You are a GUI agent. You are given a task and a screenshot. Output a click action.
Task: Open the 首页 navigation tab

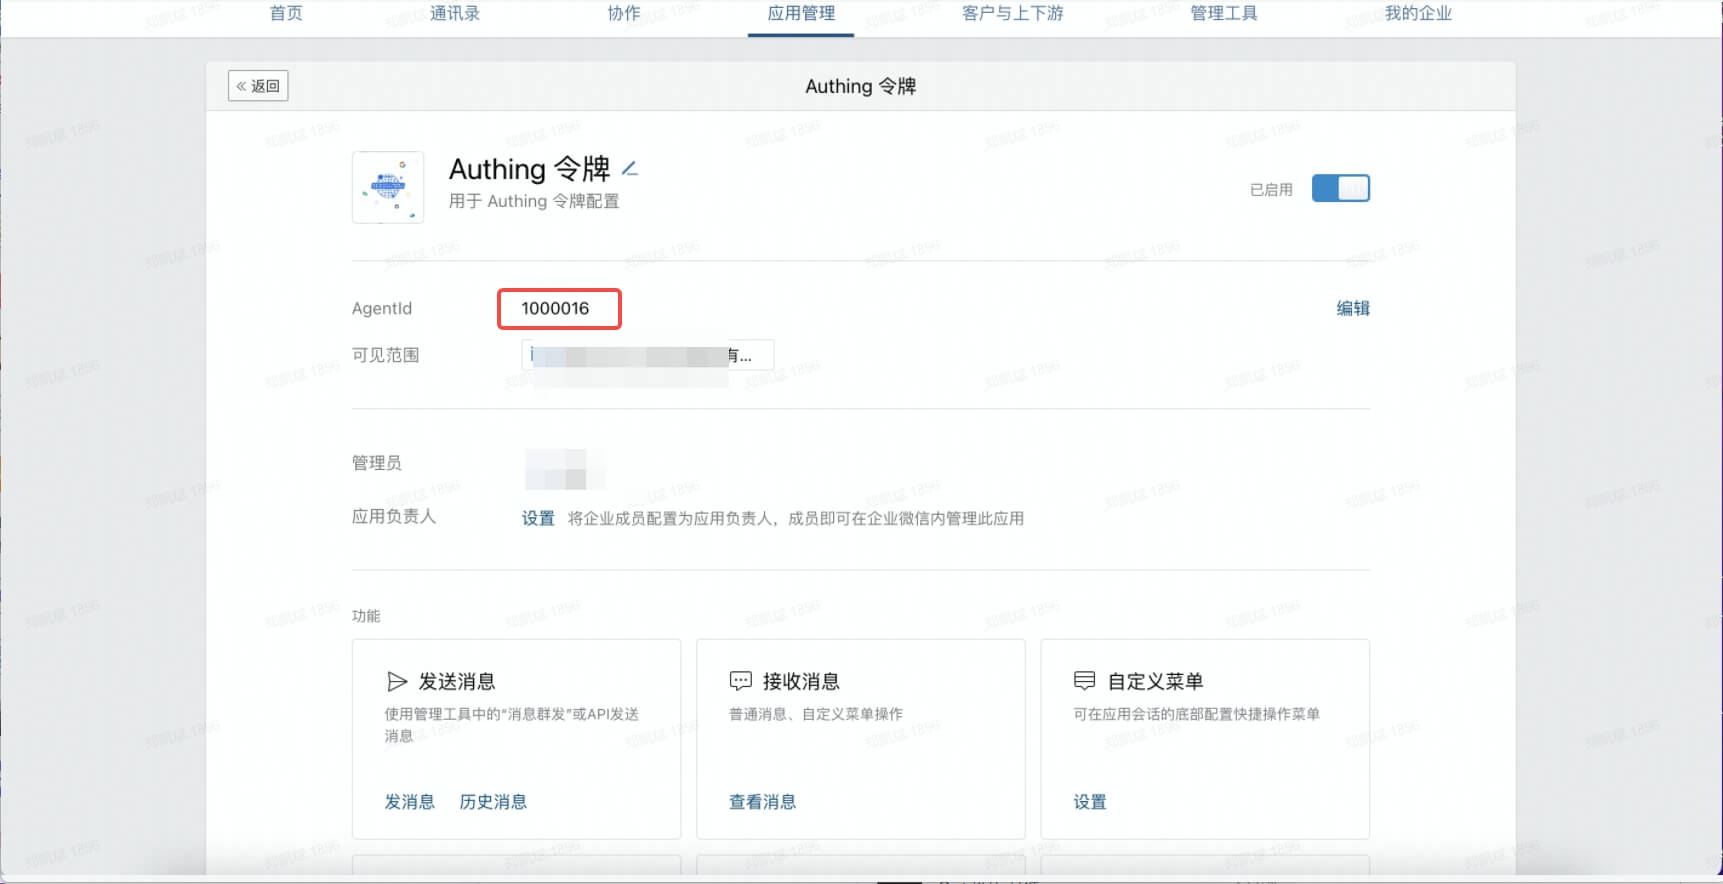pos(286,14)
